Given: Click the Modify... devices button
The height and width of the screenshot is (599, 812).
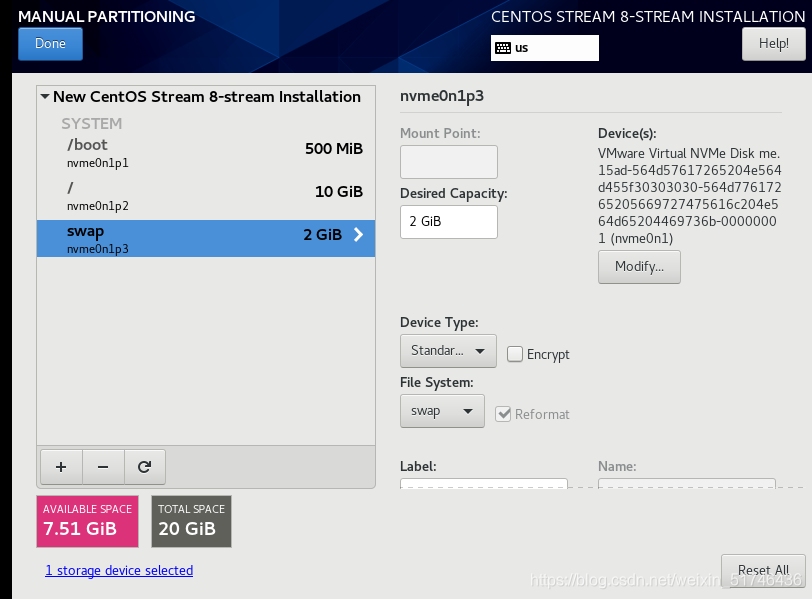Looking at the screenshot, I should pos(639,267).
